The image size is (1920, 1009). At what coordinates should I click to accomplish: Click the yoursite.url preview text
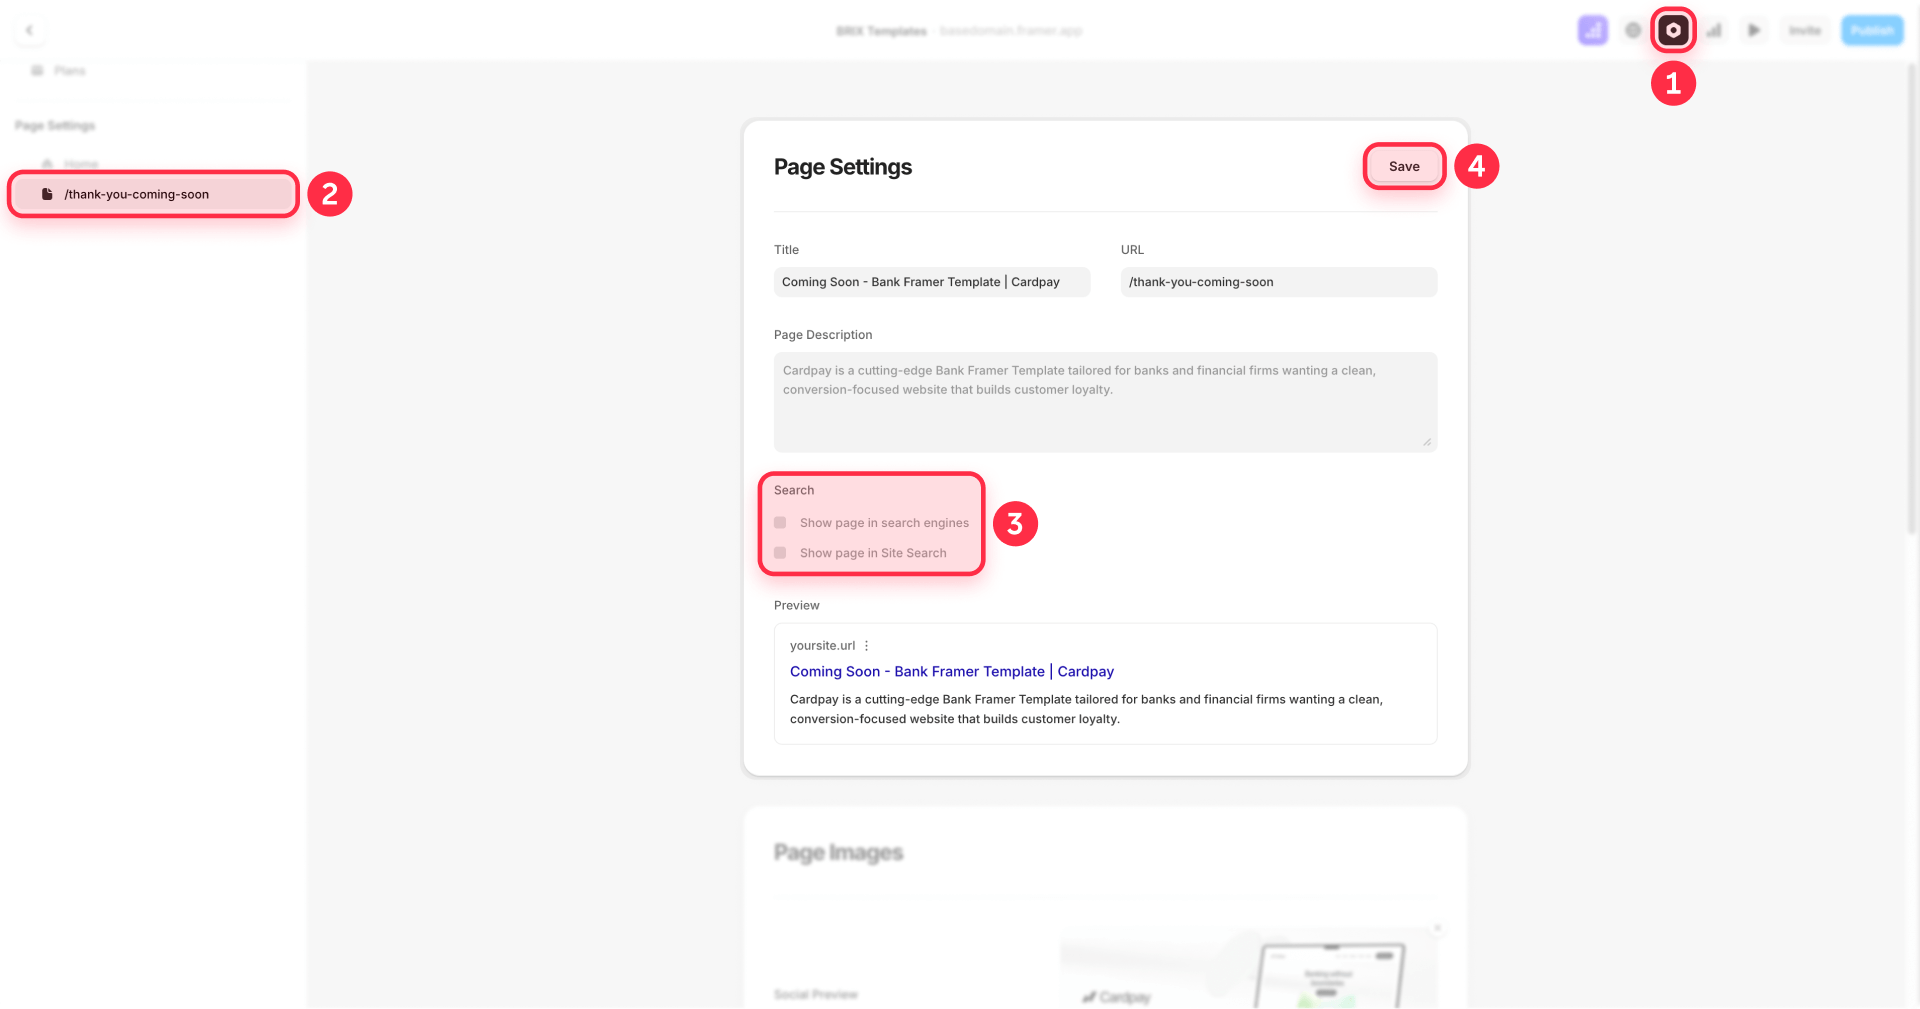[822, 646]
